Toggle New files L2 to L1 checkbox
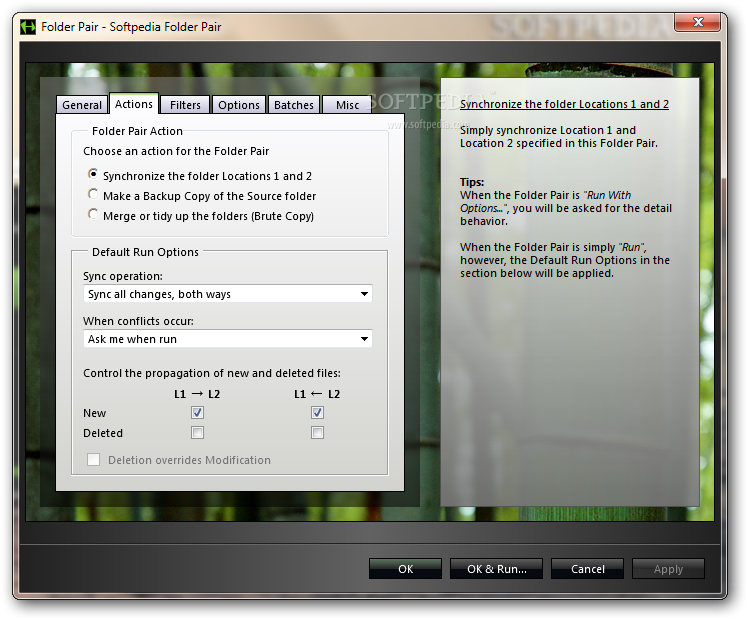The width and height of the screenshot is (748, 620). coord(317,413)
